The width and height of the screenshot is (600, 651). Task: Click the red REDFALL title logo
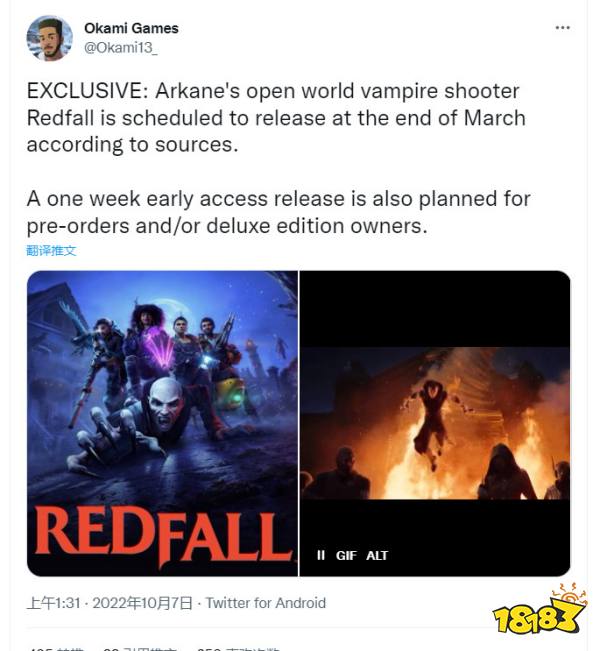(x=163, y=537)
